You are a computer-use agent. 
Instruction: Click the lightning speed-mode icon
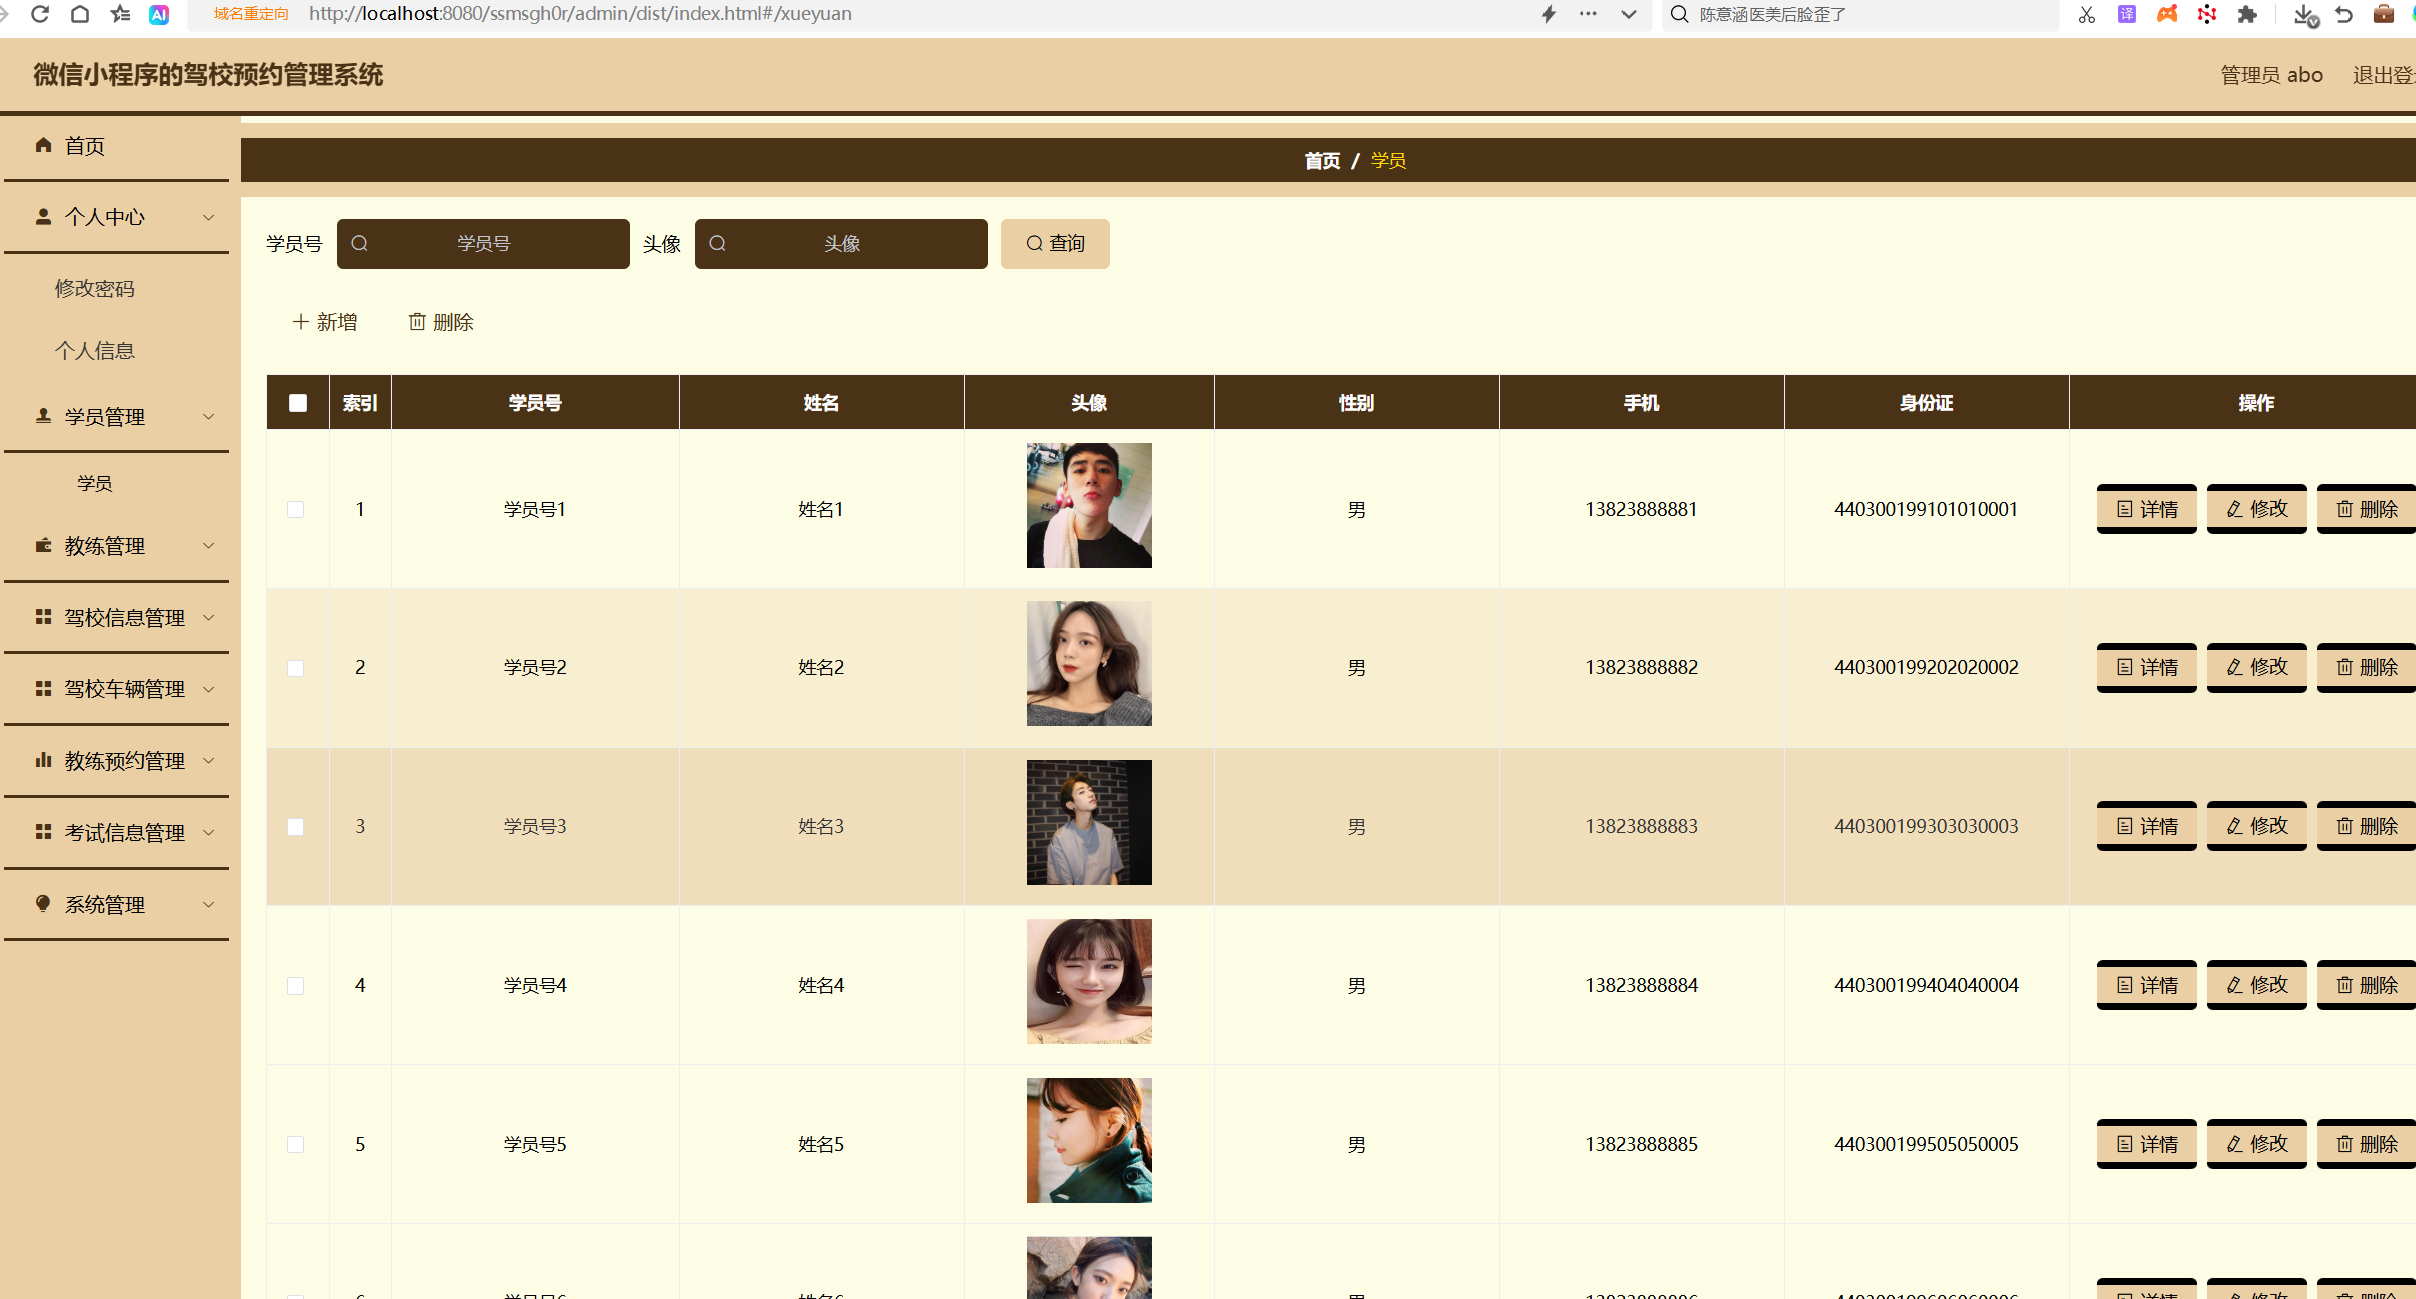tap(1549, 14)
